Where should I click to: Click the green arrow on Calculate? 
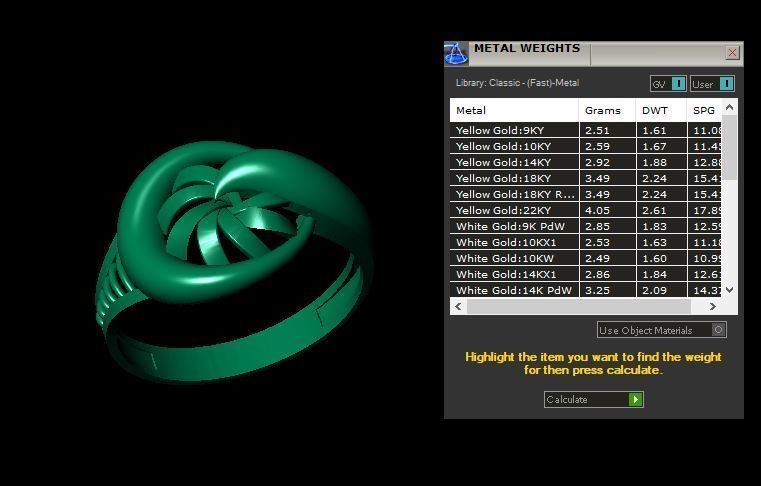coord(635,400)
